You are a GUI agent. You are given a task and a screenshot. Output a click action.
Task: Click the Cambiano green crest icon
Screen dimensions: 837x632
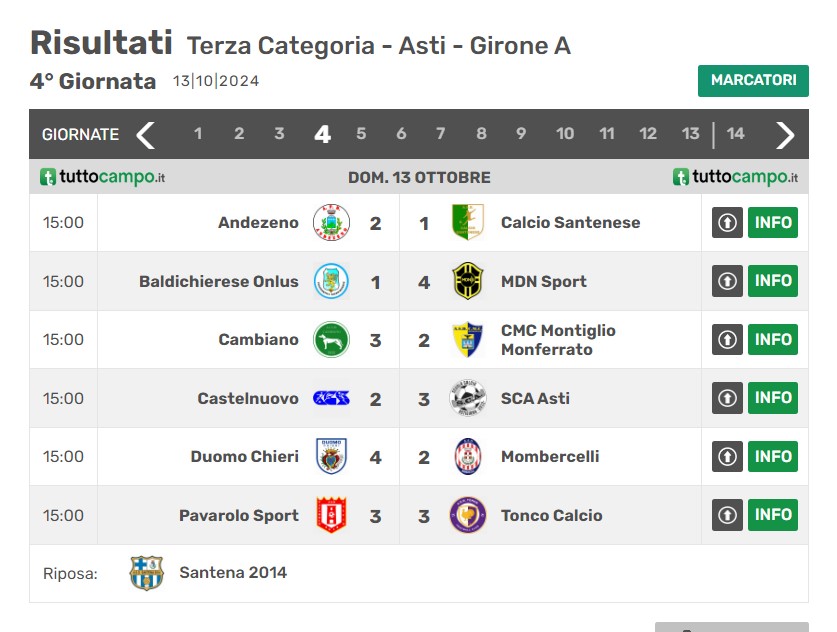point(331,339)
